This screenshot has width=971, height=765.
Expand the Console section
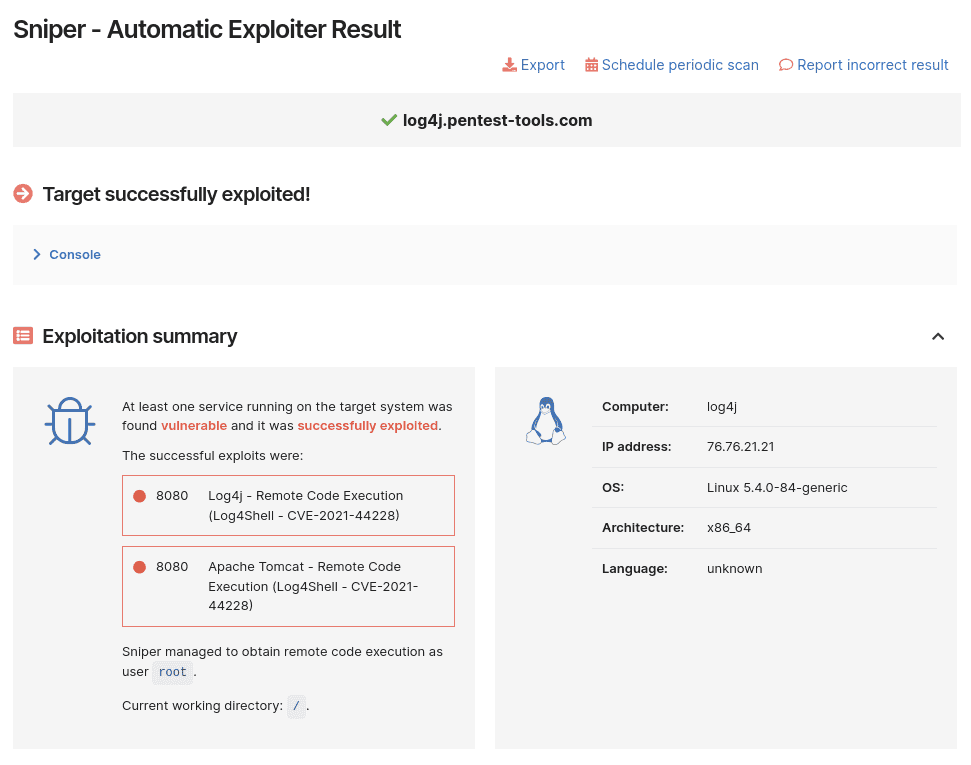pos(75,254)
